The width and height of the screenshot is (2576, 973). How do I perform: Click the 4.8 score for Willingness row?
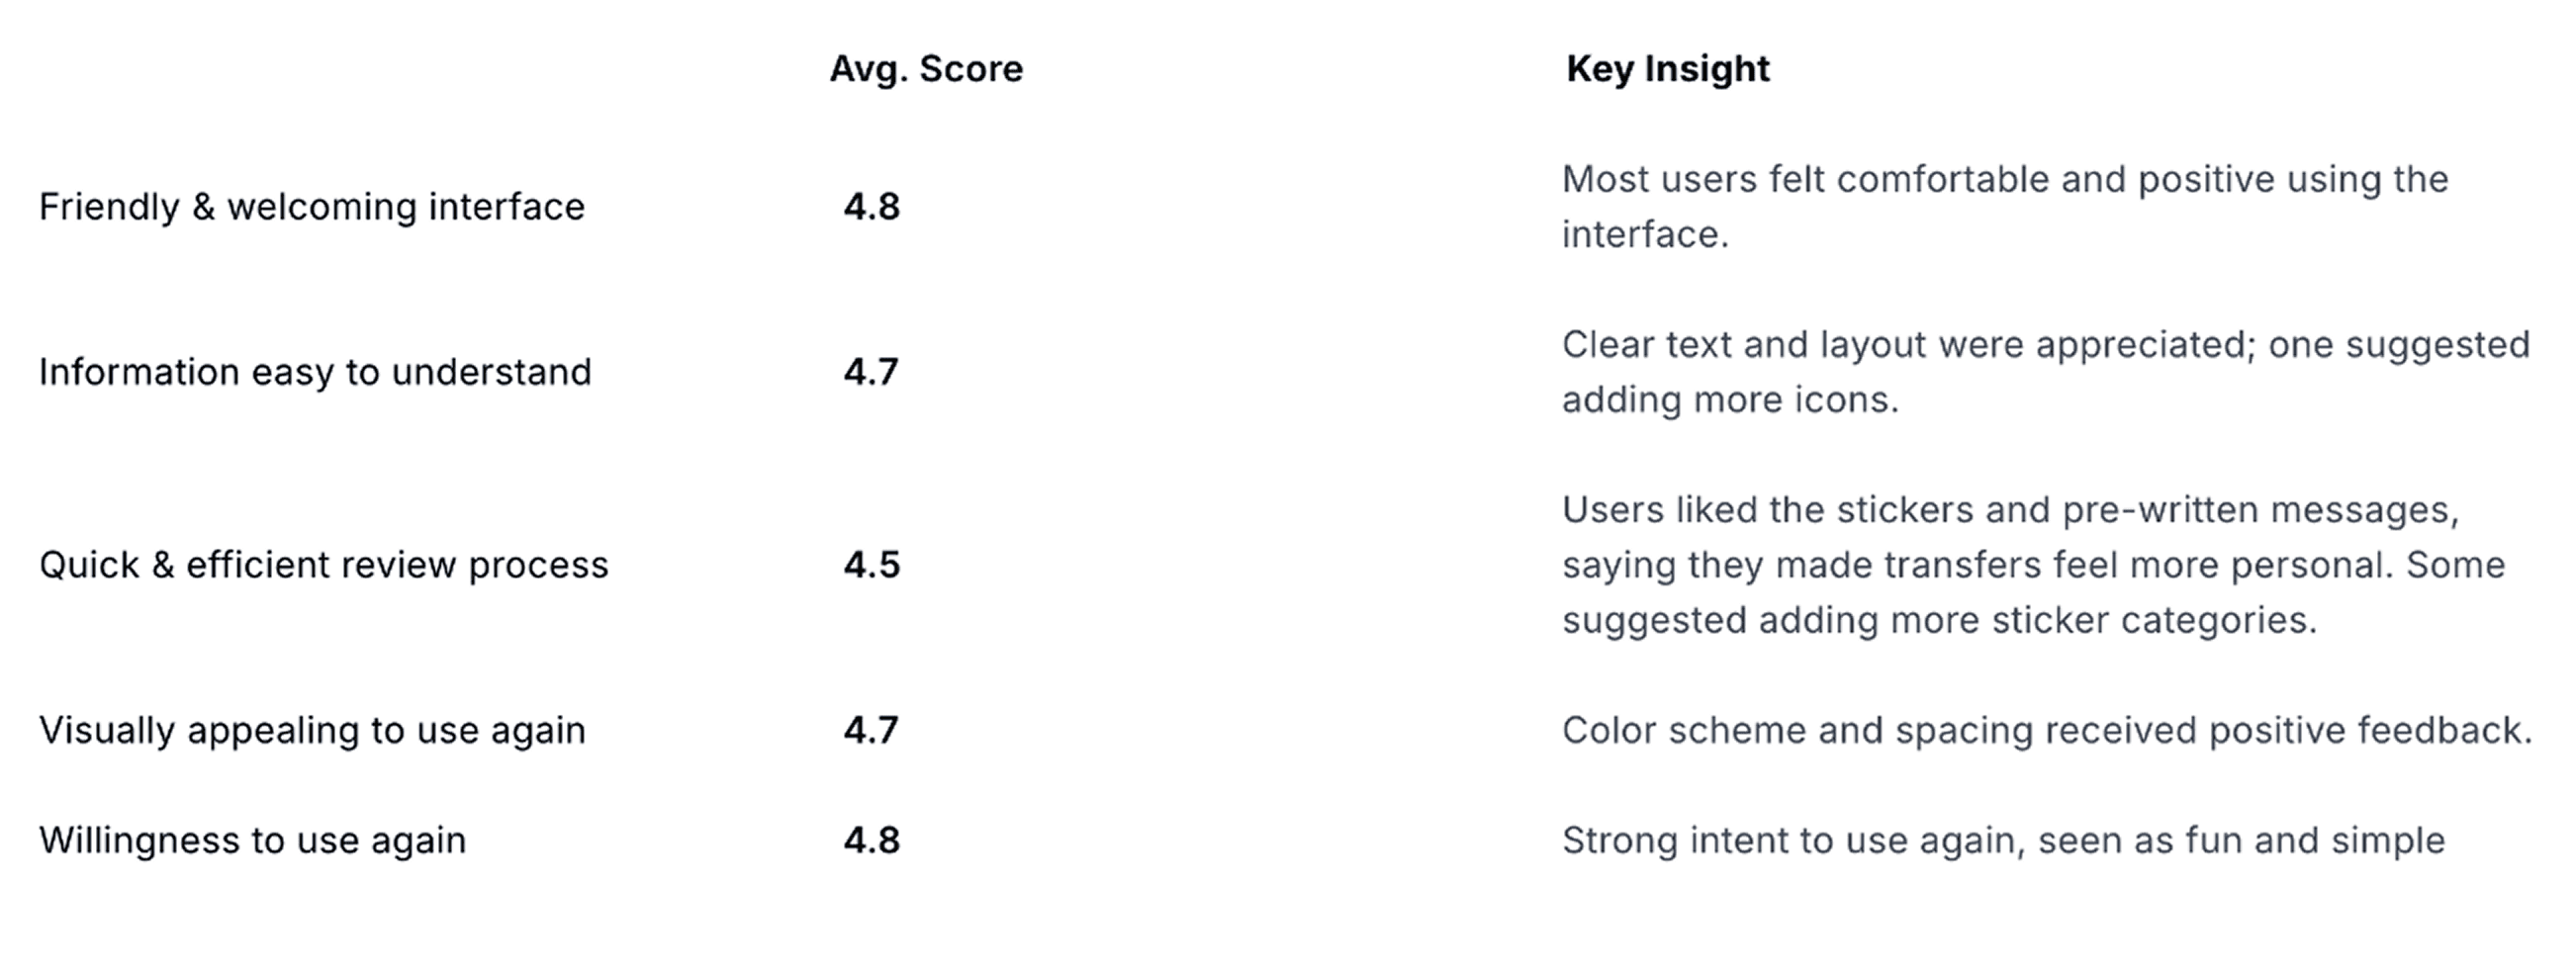tap(872, 841)
